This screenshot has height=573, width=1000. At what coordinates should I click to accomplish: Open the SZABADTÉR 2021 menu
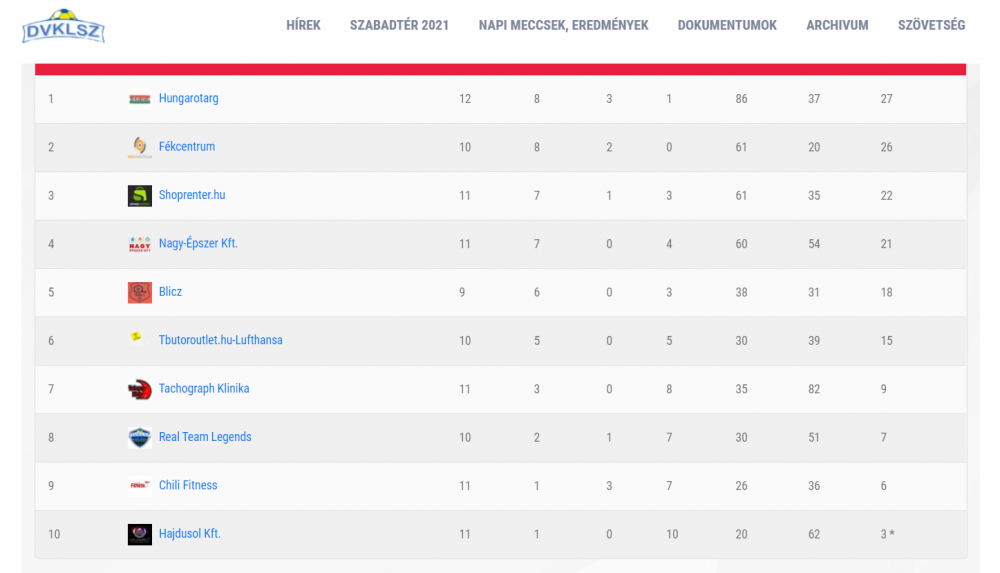click(x=399, y=26)
